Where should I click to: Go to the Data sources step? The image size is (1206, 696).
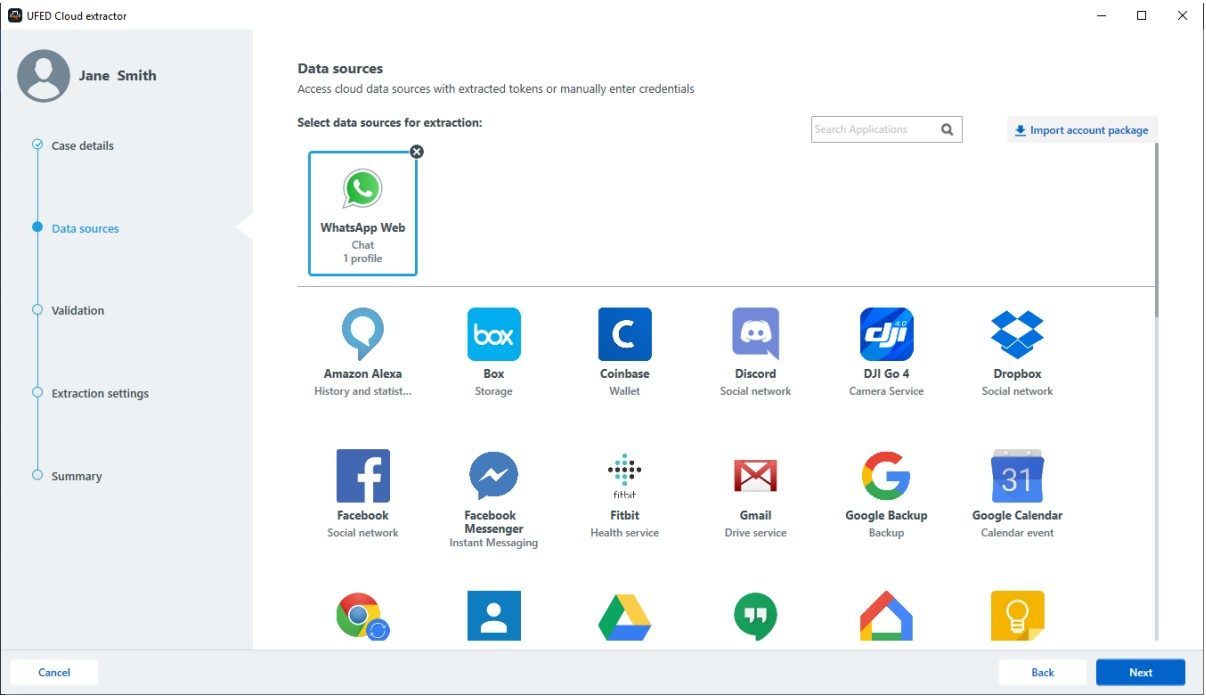(85, 229)
